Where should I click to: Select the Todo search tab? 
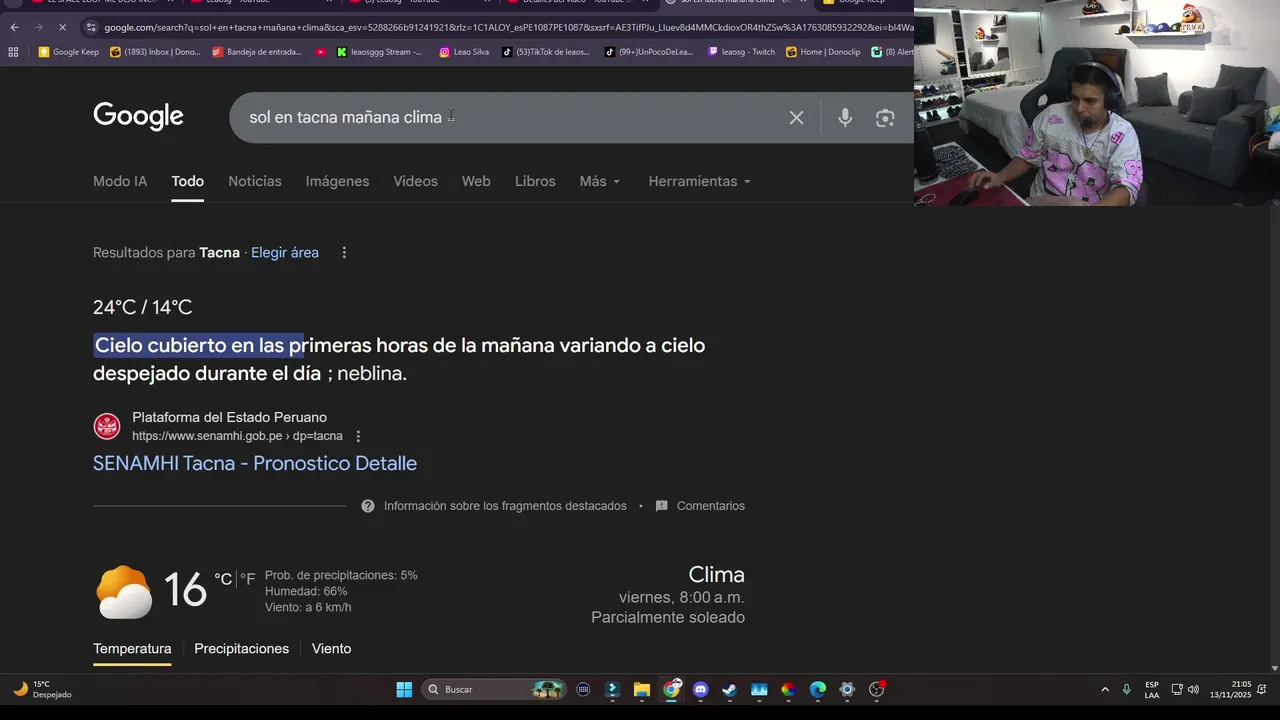pos(187,181)
